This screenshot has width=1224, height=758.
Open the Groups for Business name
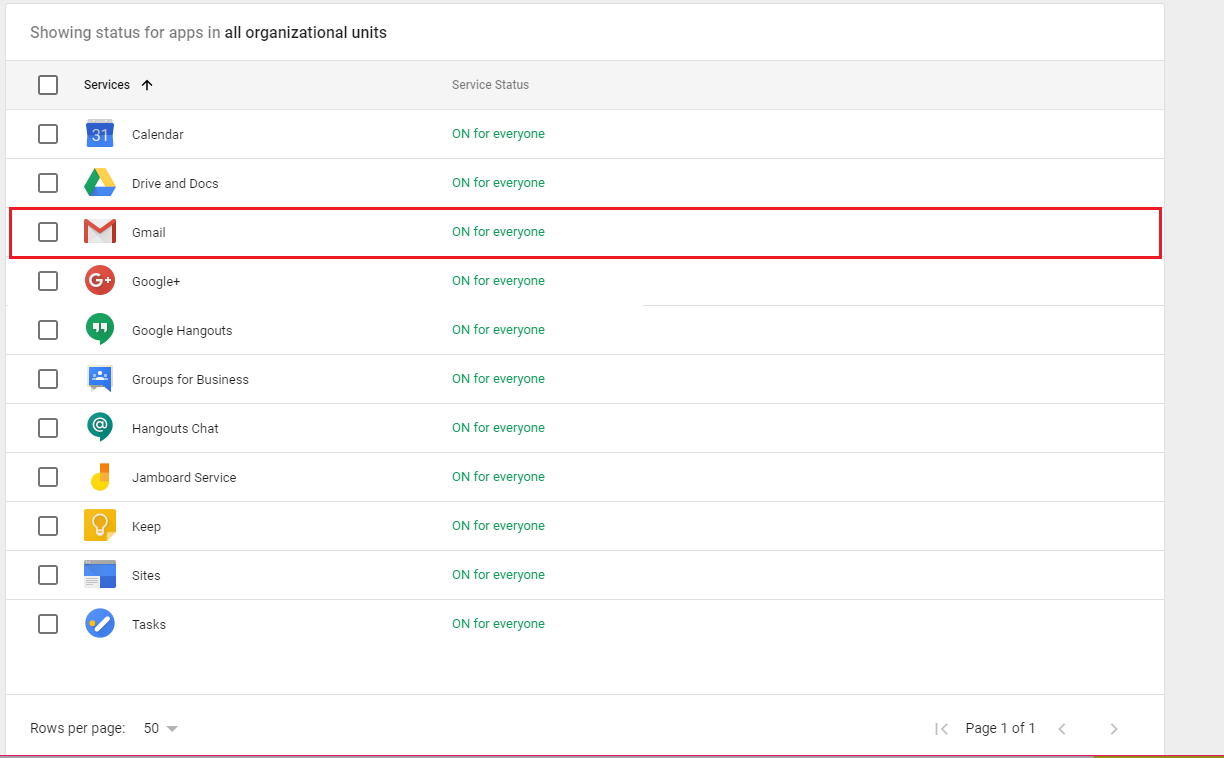190,380
